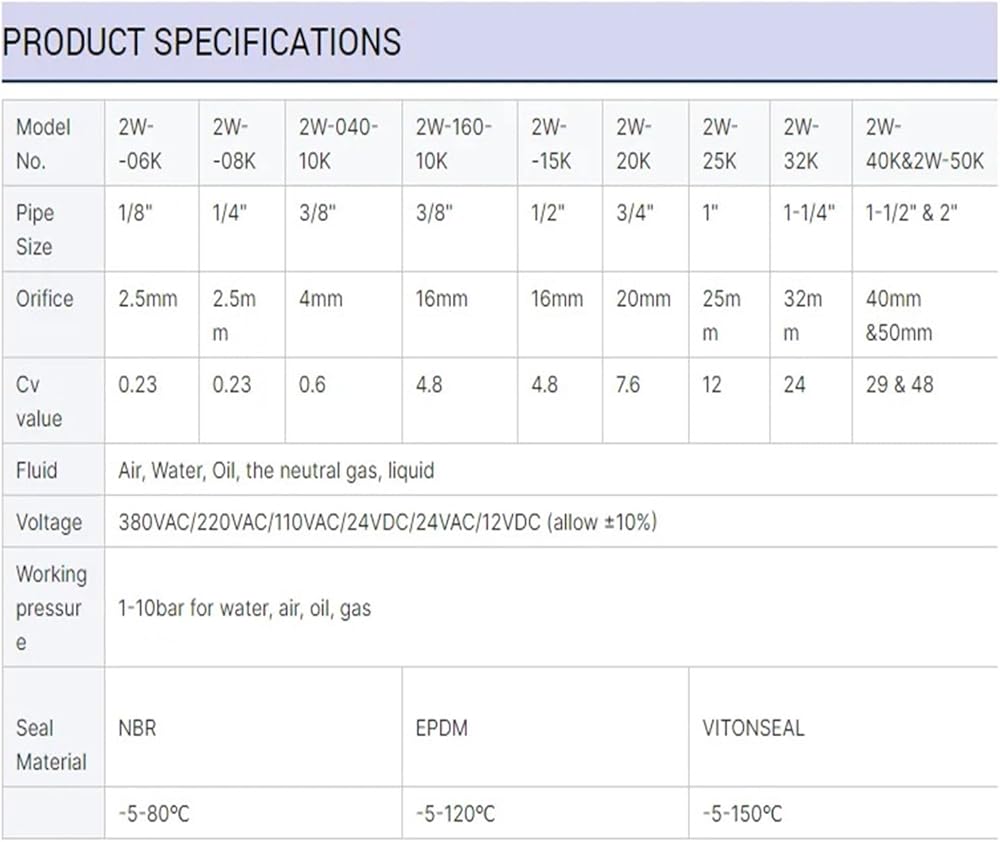Select the 2W-06K model cell
This screenshot has height=842, width=1000.
pos(152,144)
